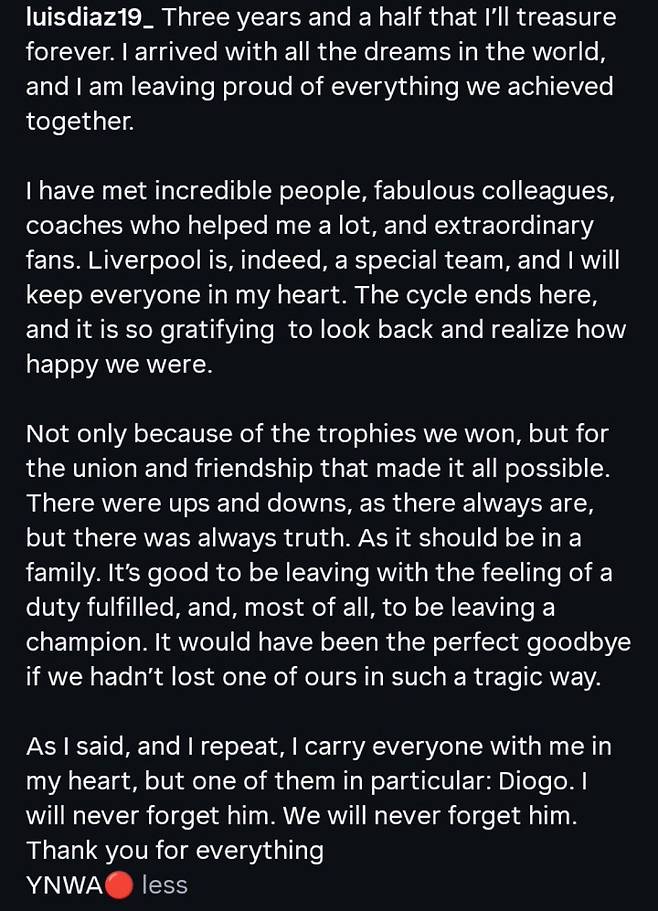Click the line 'We will never forget him.'
Viewport: 658px width, 911px height.
(x=430, y=816)
